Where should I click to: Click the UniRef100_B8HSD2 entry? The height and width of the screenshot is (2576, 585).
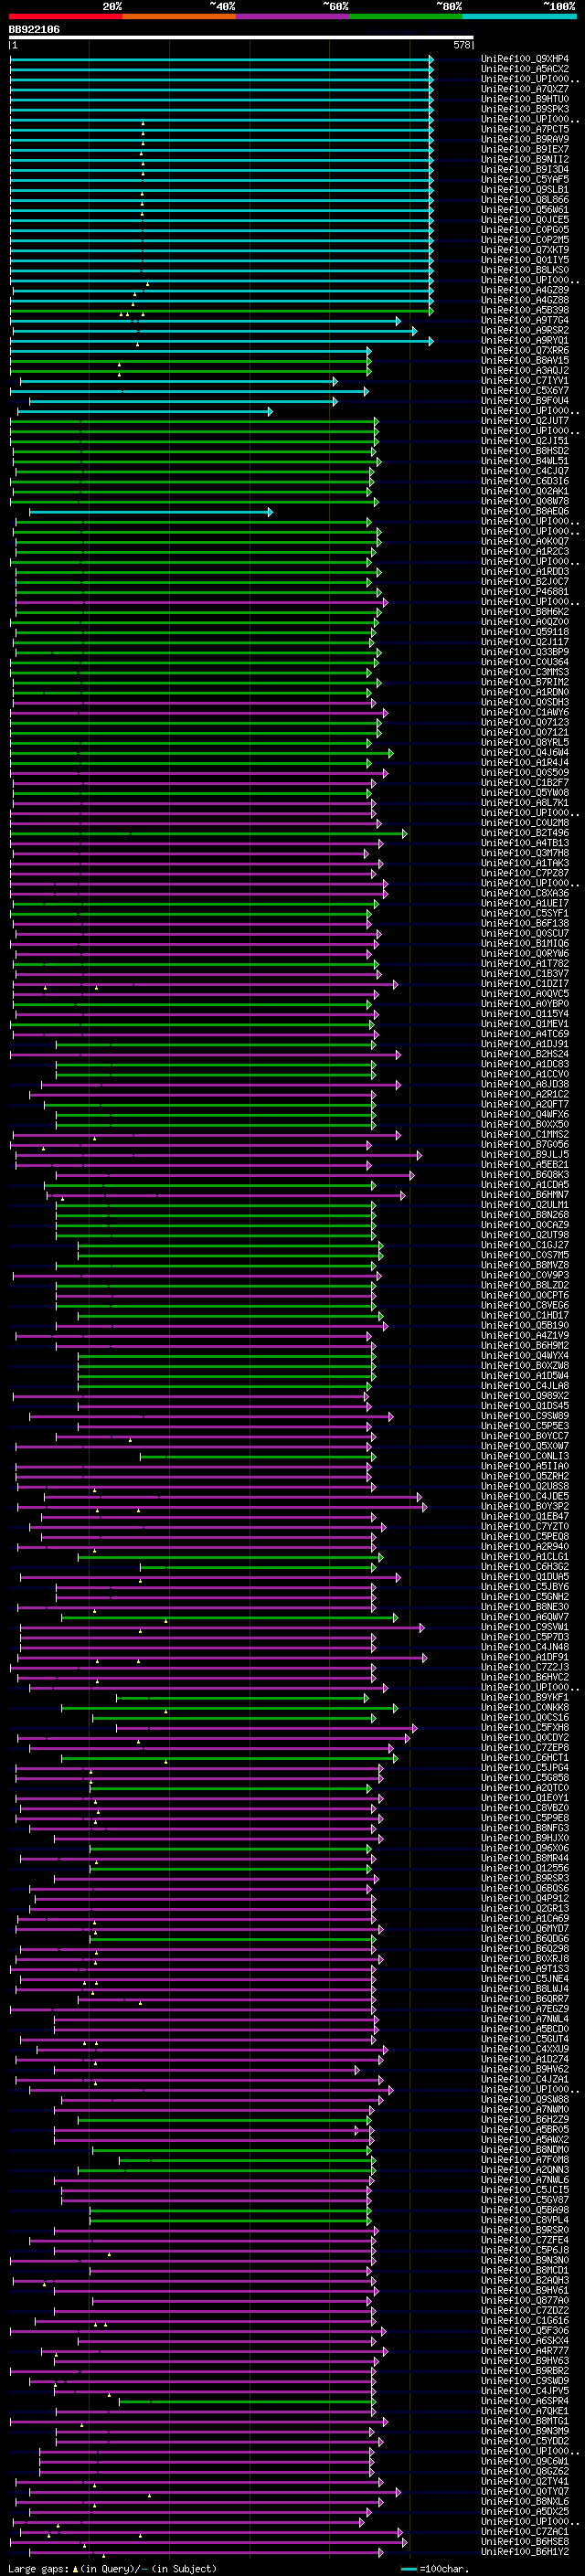[x=525, y=451]
